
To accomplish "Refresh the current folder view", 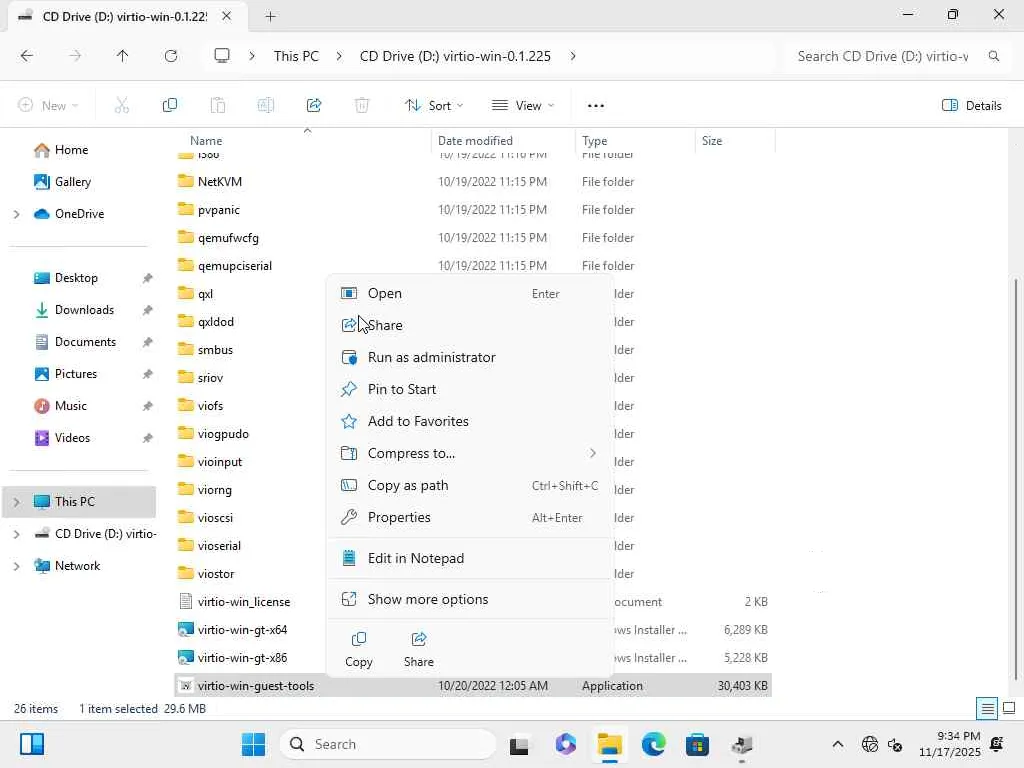I will (x=170, y=56).
